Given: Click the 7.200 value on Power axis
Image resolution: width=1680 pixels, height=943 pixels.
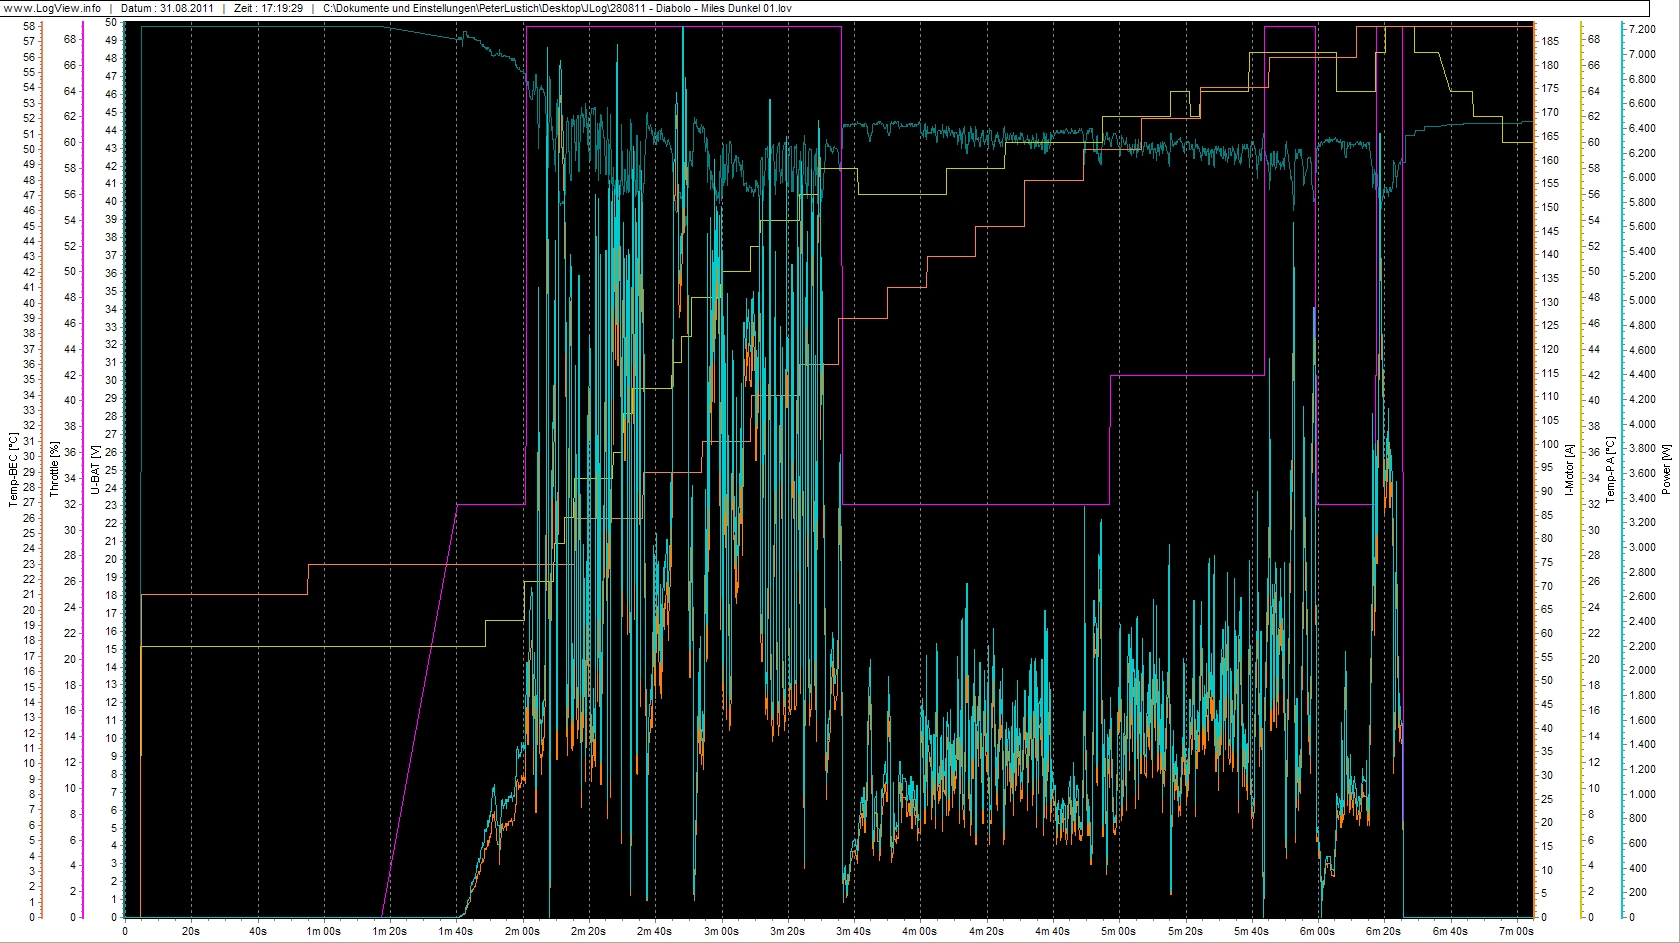Looking at the screenshot, I should point(1641,30).
